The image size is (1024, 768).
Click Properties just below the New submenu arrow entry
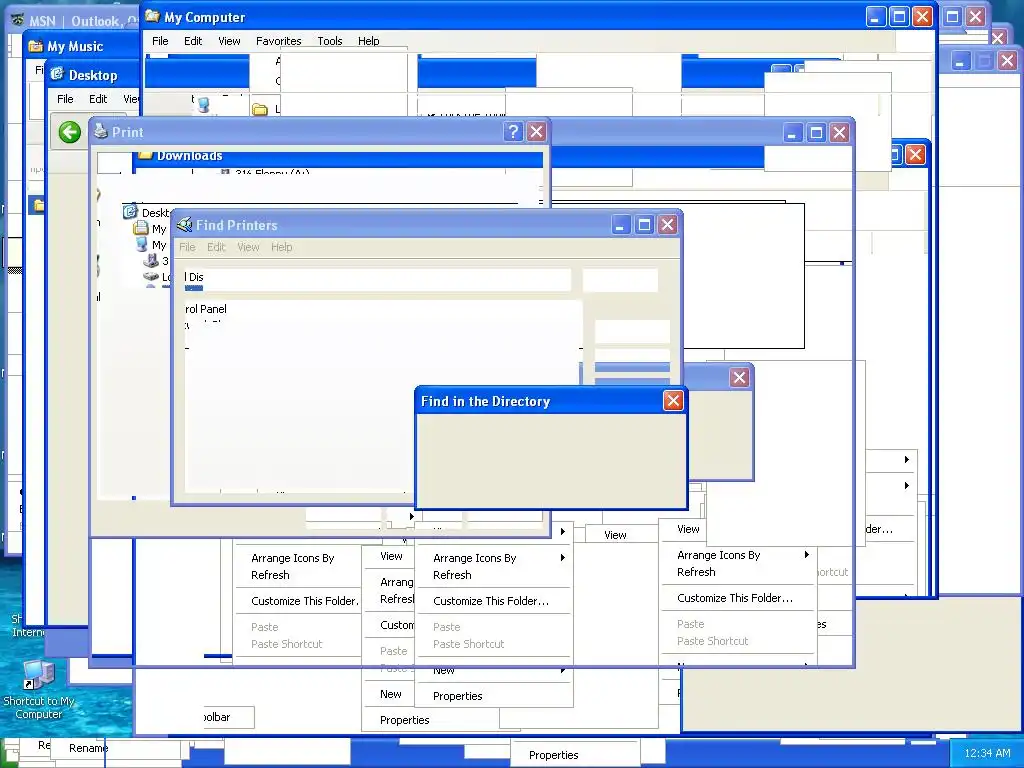pos(458,696)
